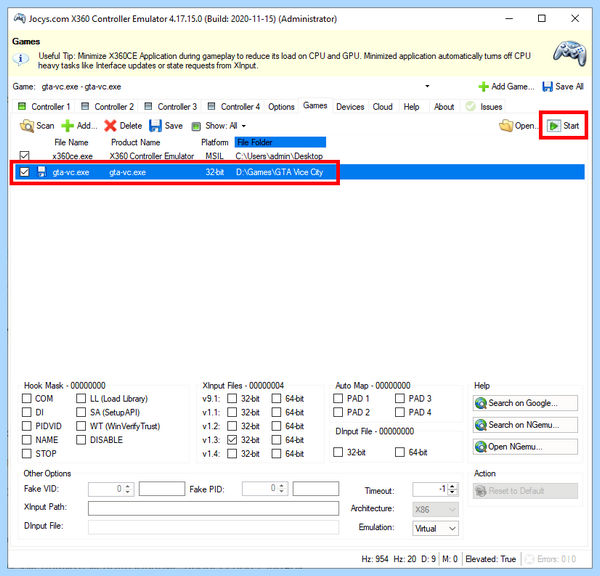Click Search on NGemu button

pyautogui.click(x=525, y=425)
